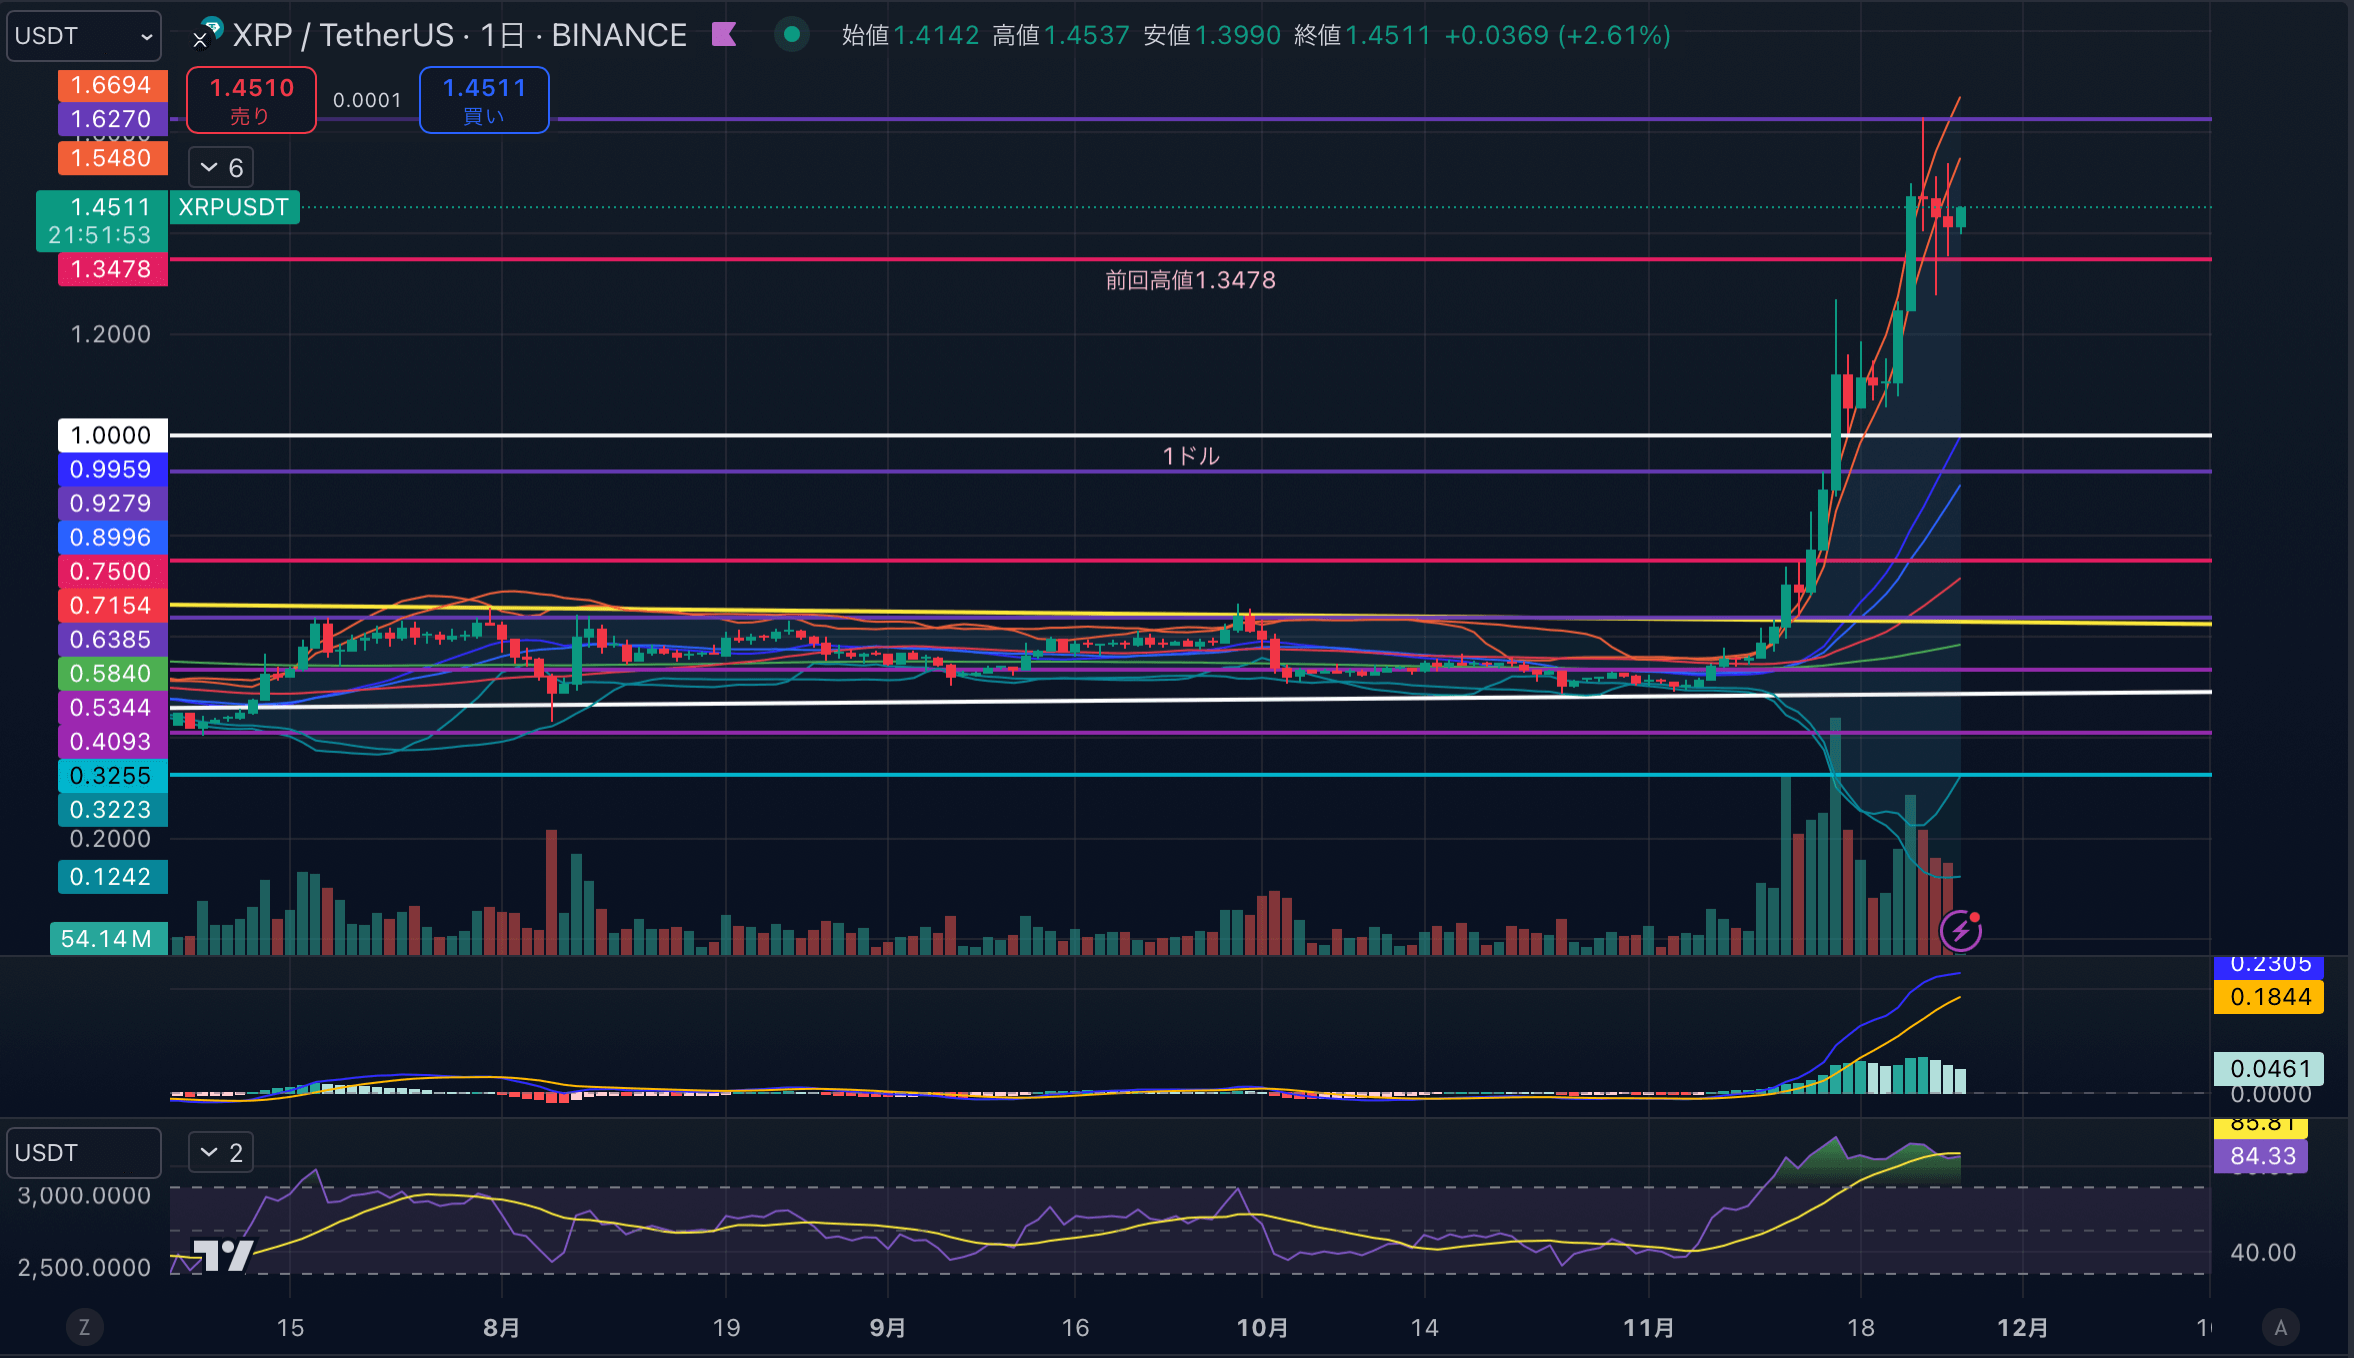Click the 1.6270 purple price label
This screenshot has width=2354, height=1358.
[112, 119]
